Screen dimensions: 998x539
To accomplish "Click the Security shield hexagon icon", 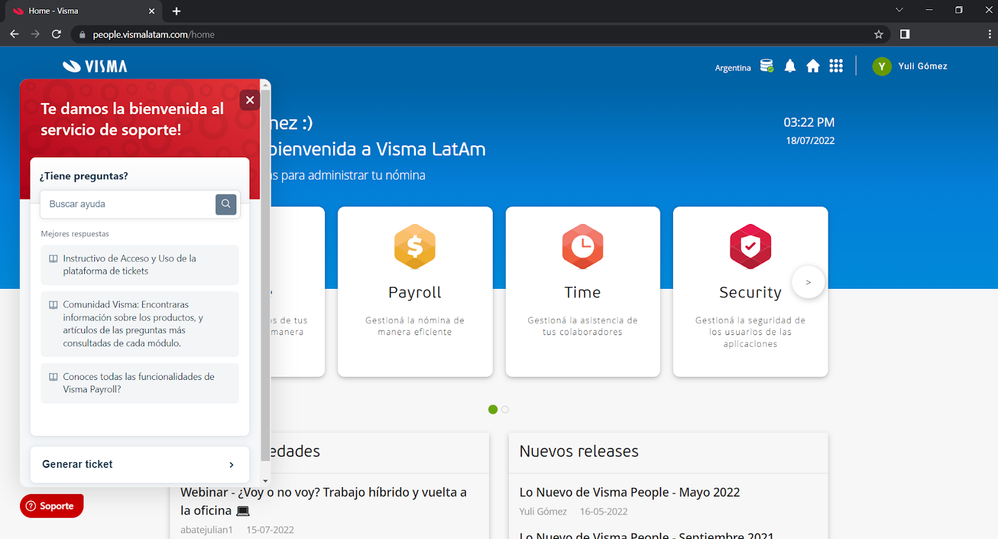I will tap(750, 246).
